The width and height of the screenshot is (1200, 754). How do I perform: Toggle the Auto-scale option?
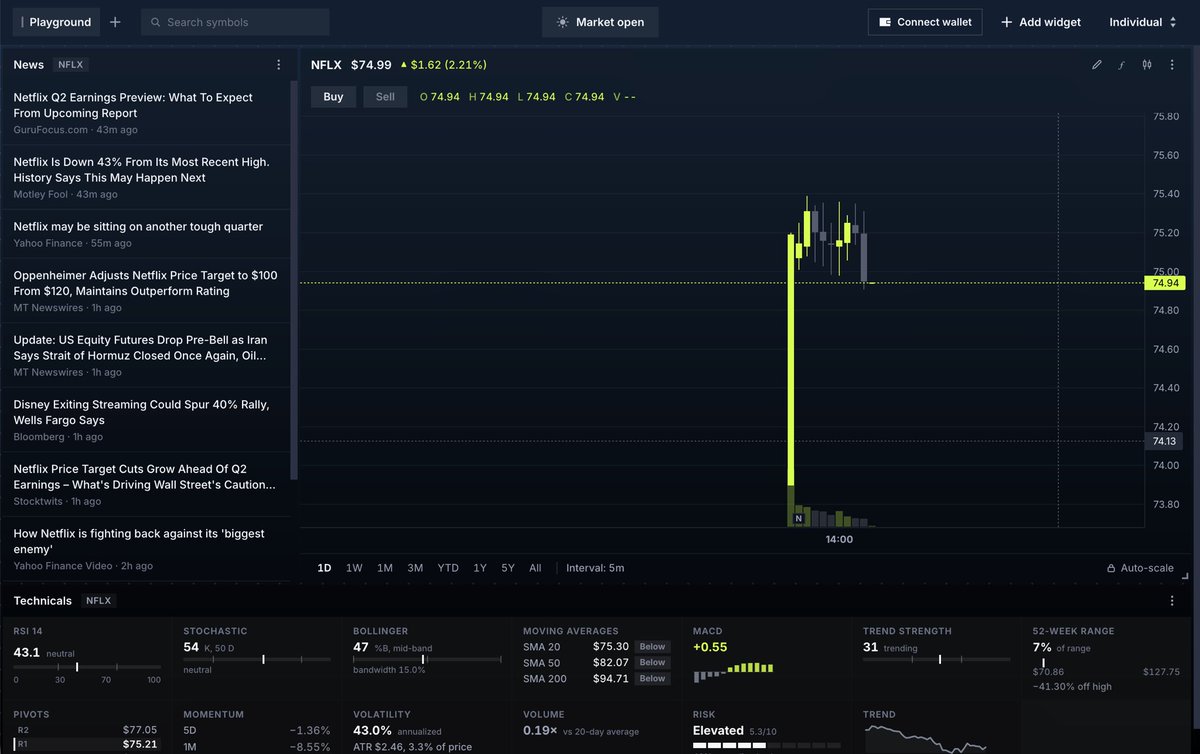tap(1140, 568)
